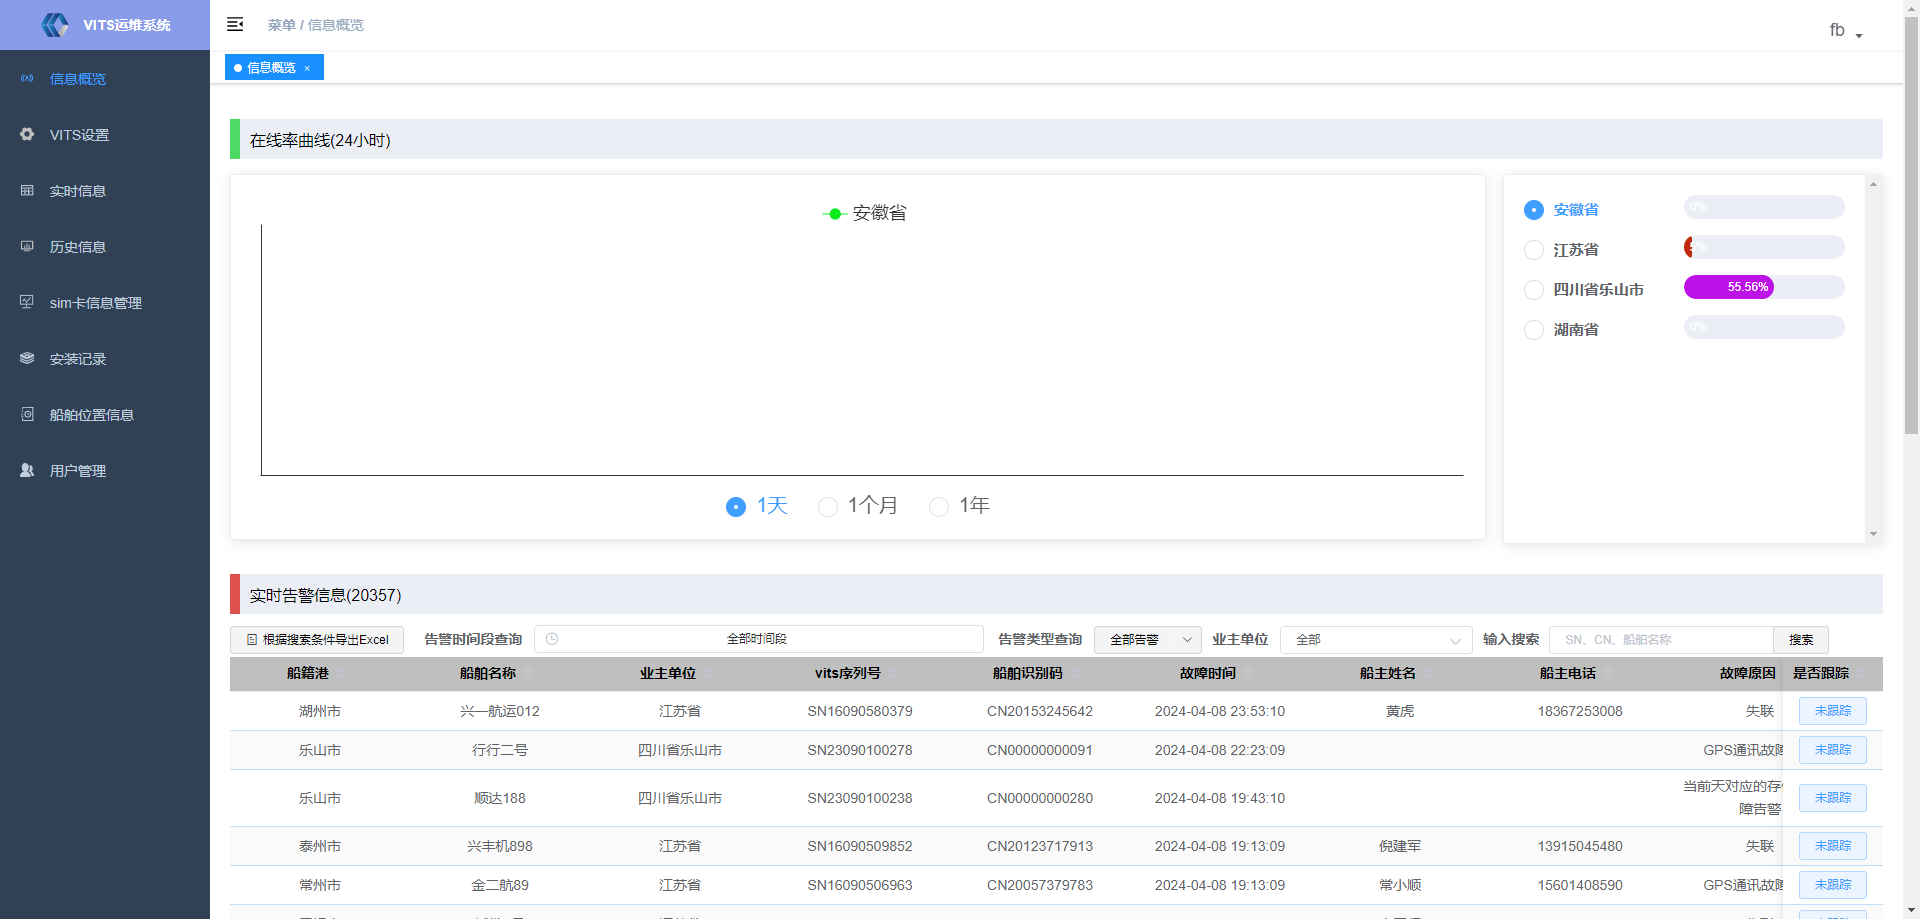Click 未跟踪 for ship 顺达188
The width and height of the screenshot is (1920, 919).
pyautogui.click(x=1833, y=798)
